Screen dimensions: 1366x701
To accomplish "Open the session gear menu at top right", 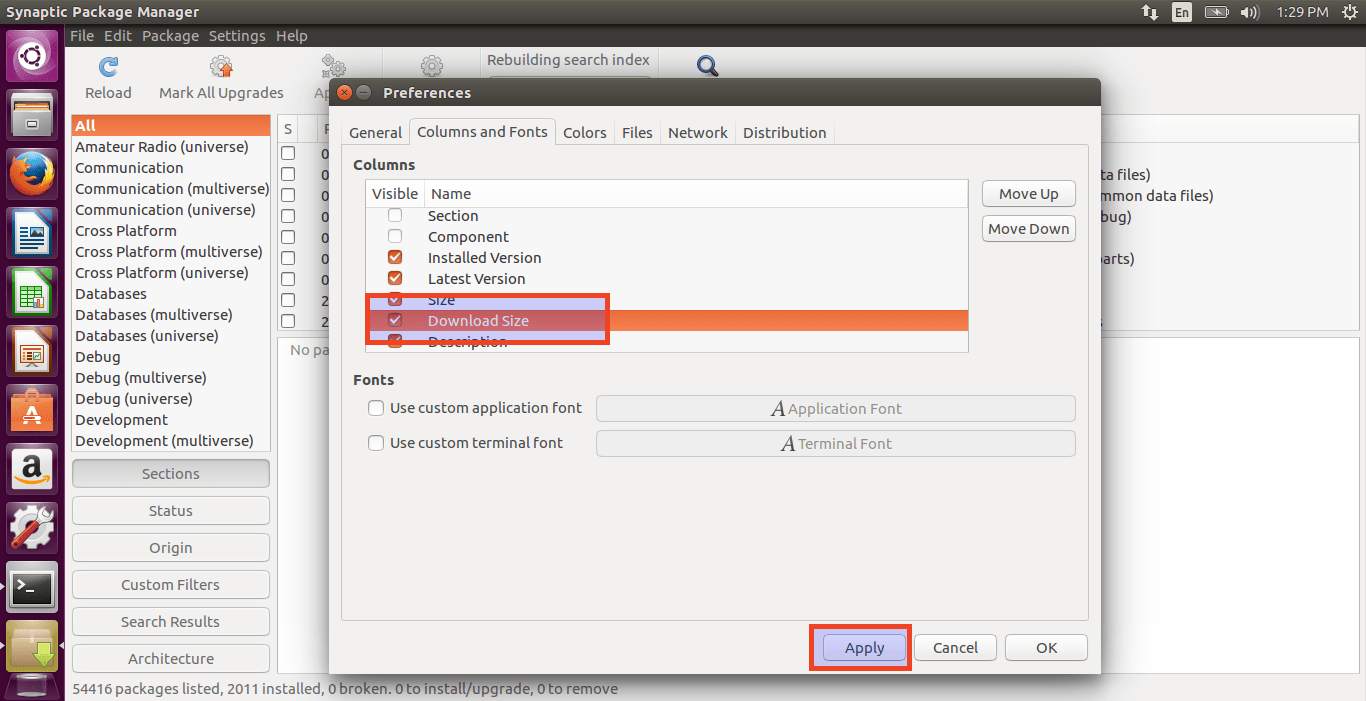I will coord(1349,13).
